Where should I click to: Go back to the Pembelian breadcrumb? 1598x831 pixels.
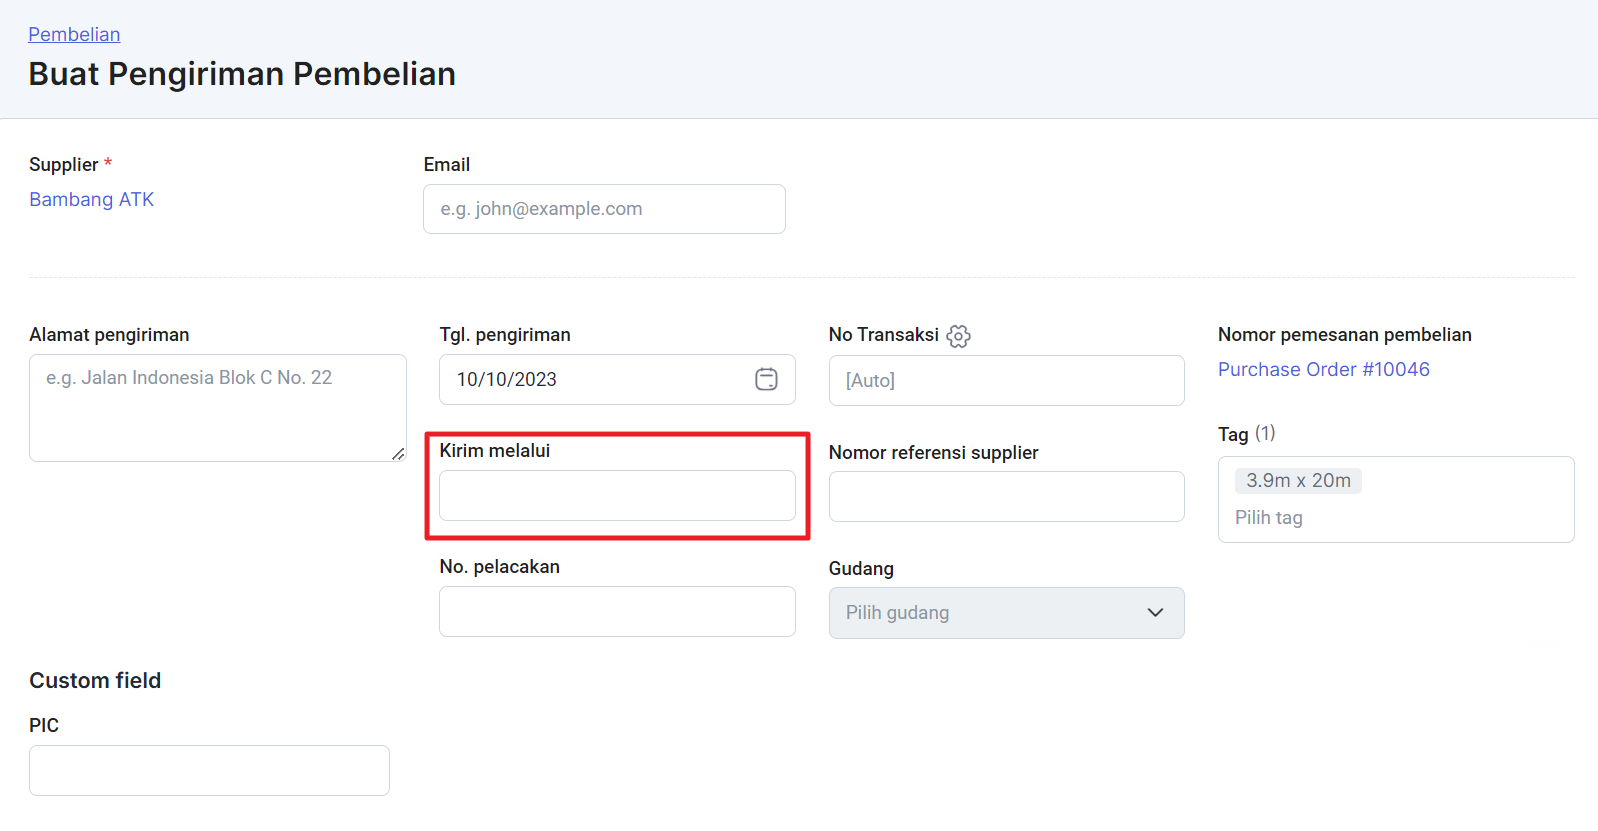pyautogui.click(x=74, y=34)
